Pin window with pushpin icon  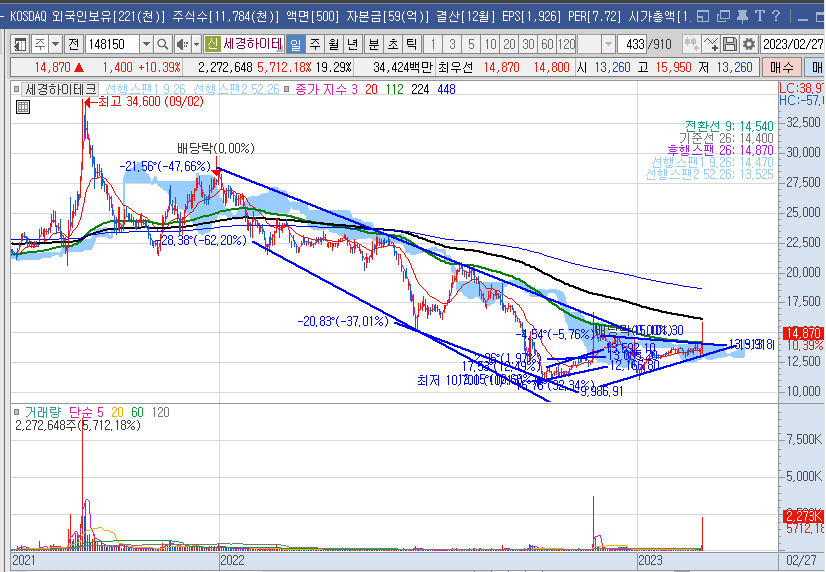[742, 16]
